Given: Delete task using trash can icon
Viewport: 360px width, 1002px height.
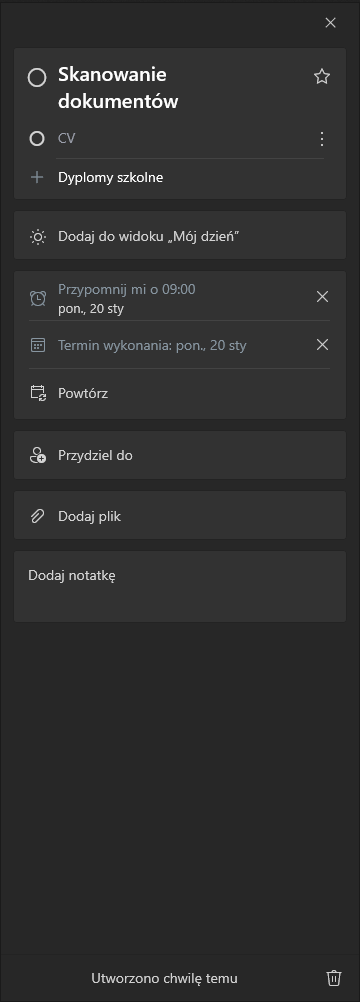Looking at the screenshot, I should [x=334, y=978].
